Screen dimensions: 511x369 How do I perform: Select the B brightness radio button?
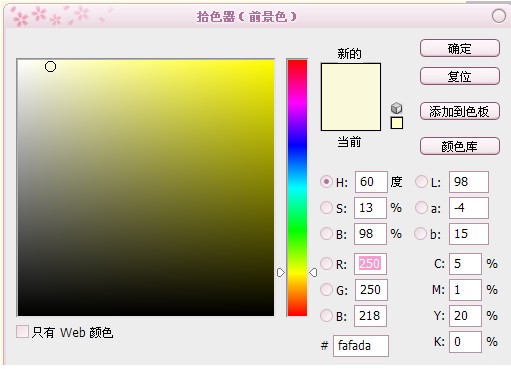(326, 234)
